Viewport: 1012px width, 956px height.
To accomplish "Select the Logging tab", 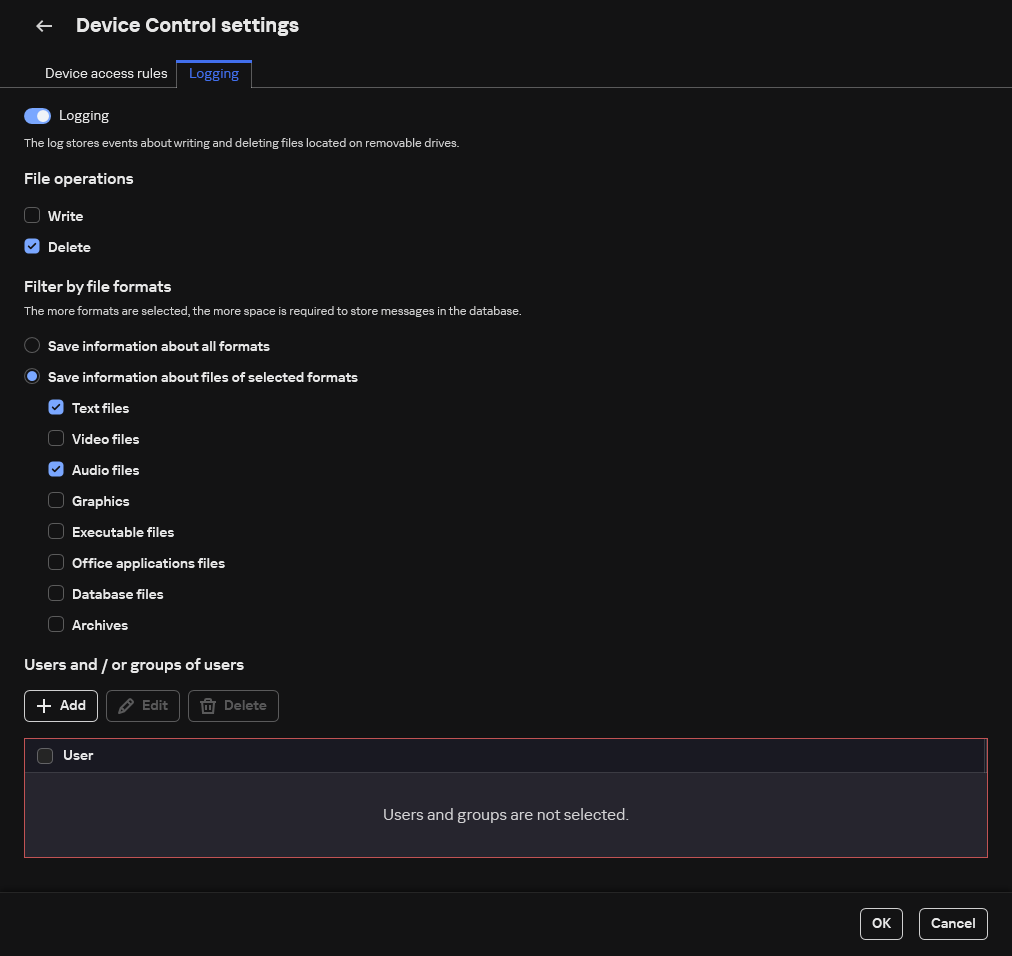I will pos(214,73).
